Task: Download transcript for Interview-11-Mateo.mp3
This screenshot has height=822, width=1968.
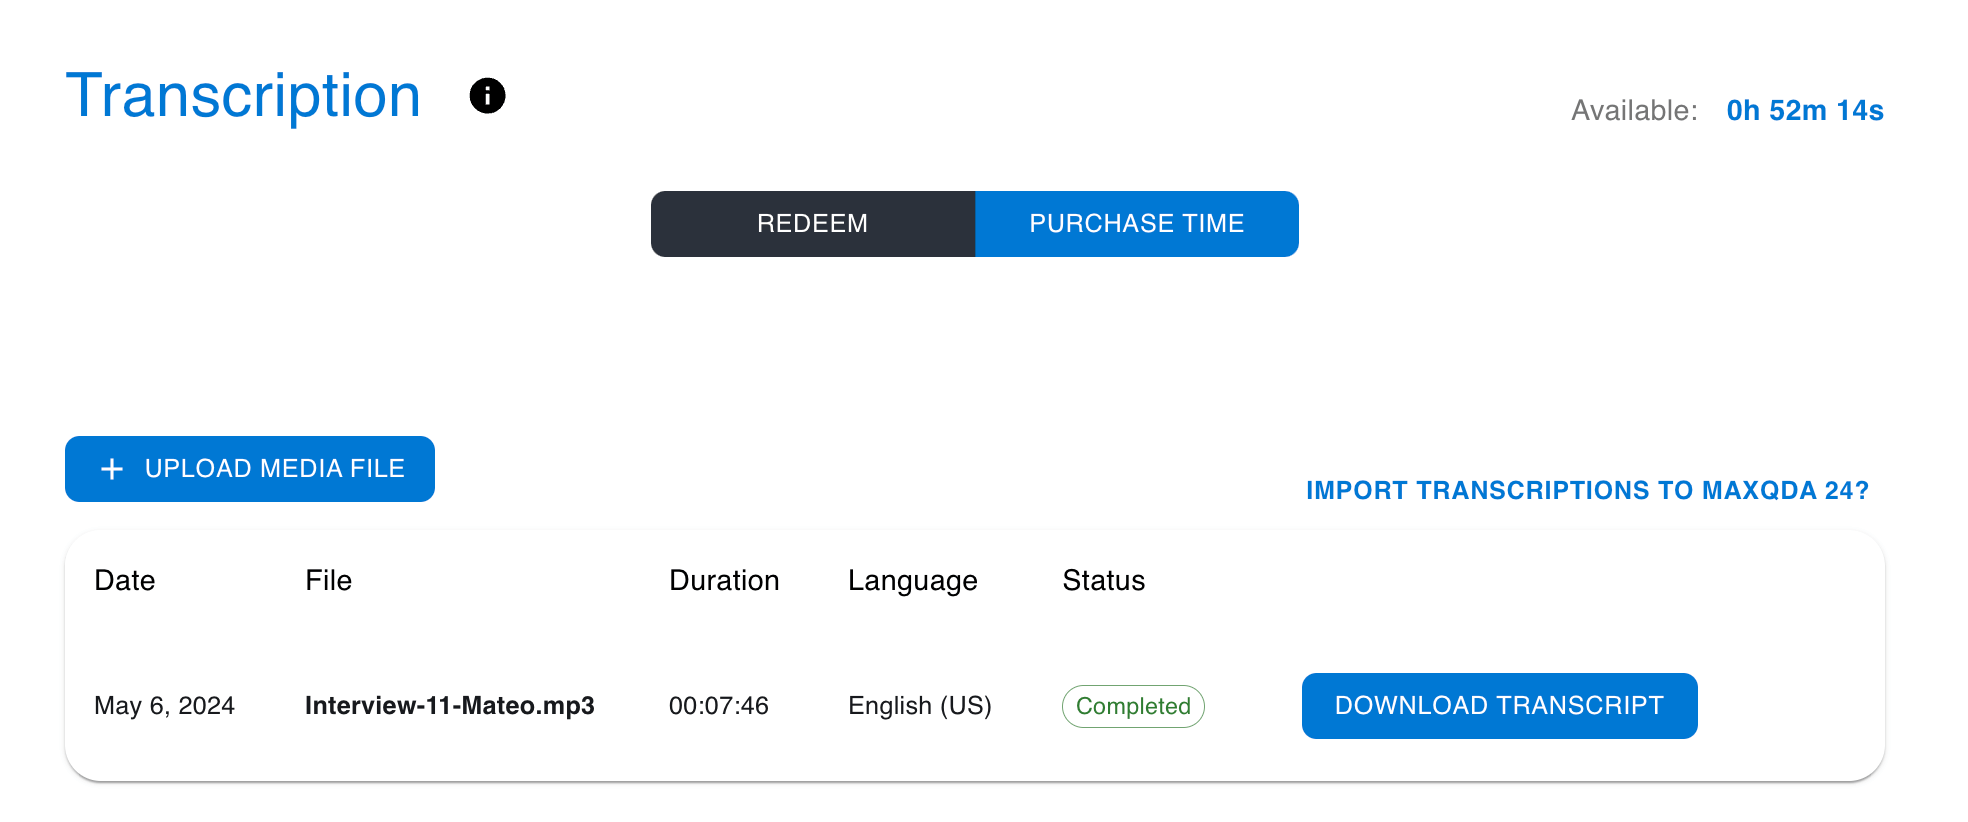Action: click(1499, 706)
